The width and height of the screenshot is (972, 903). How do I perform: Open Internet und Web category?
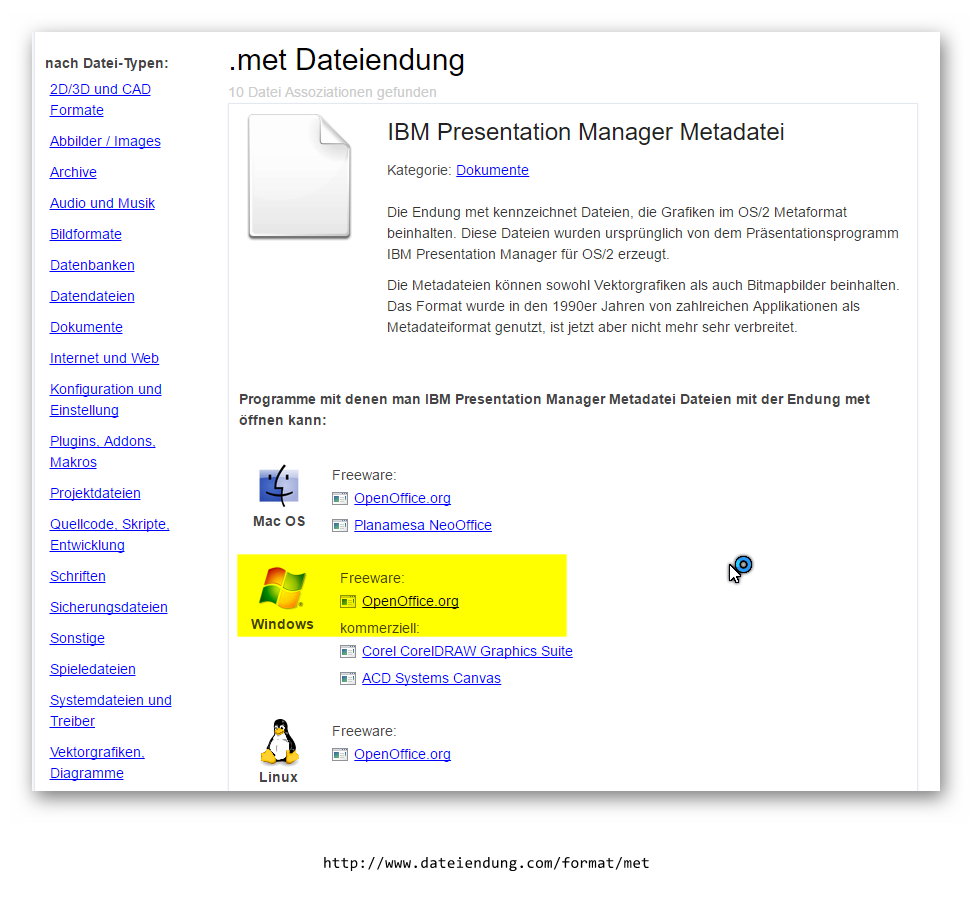point(104,358)
